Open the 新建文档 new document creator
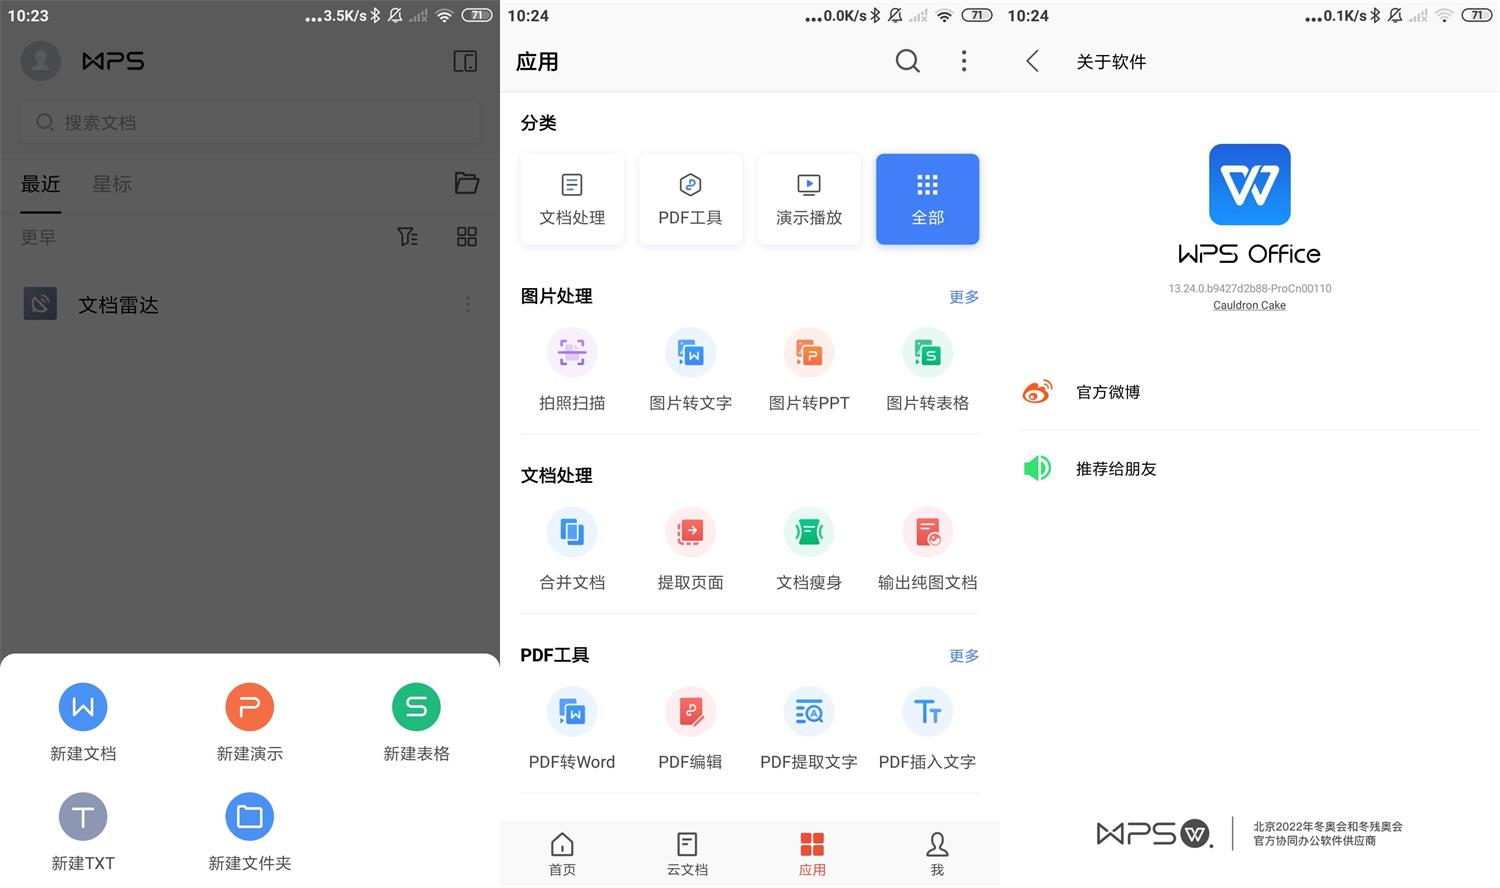This screenshot has width=1500, height=888. (83, 722)
